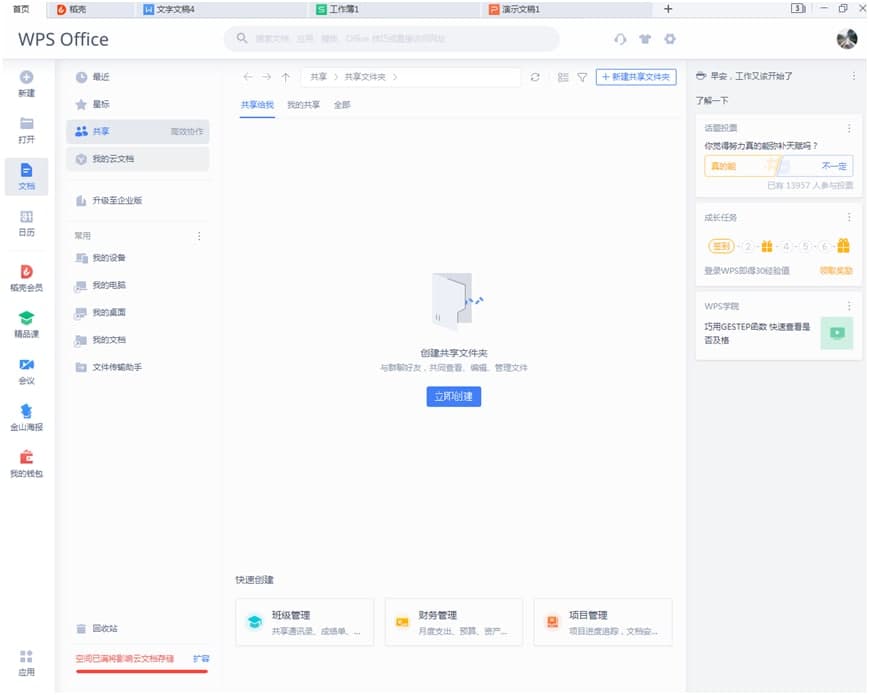Open the 话题投票 card options menu
This screenshot has height=695, width=869.
[849, 128]
